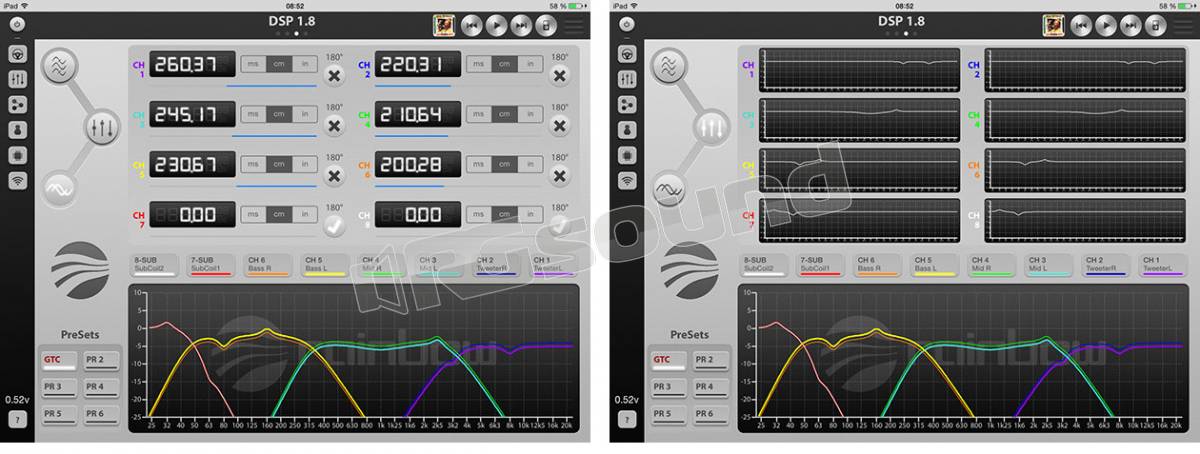This screenshot has width=1200, height=454.
Task: Open the hamburger menu in left screen
Action: 574,26
